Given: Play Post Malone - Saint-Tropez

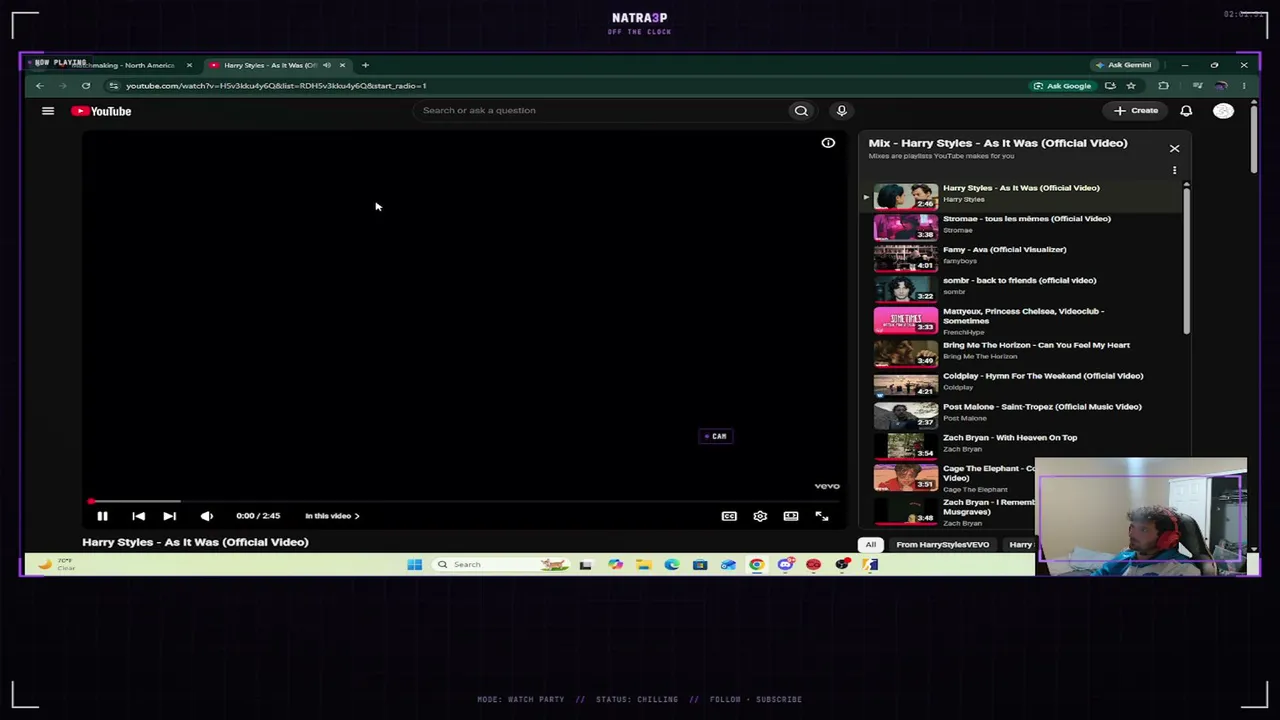Looking at the screenshot, I should (1042, 407).
